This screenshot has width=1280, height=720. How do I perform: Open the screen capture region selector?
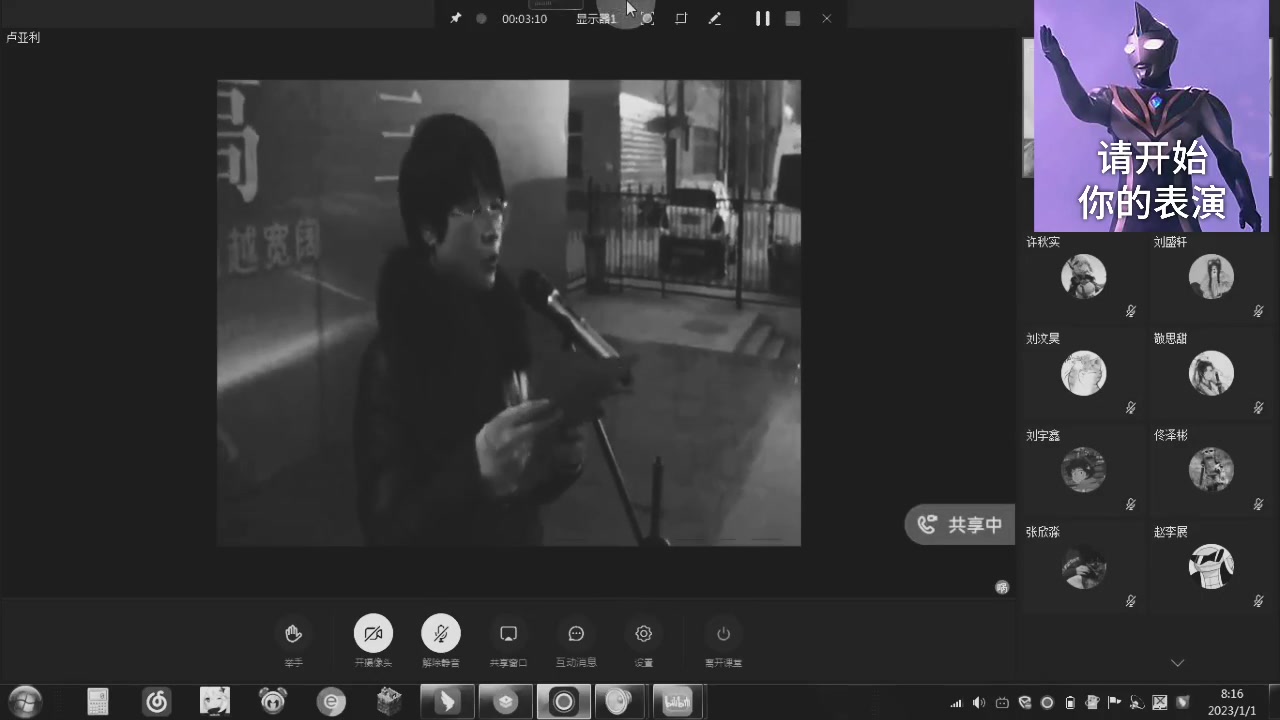coord(681,18)
